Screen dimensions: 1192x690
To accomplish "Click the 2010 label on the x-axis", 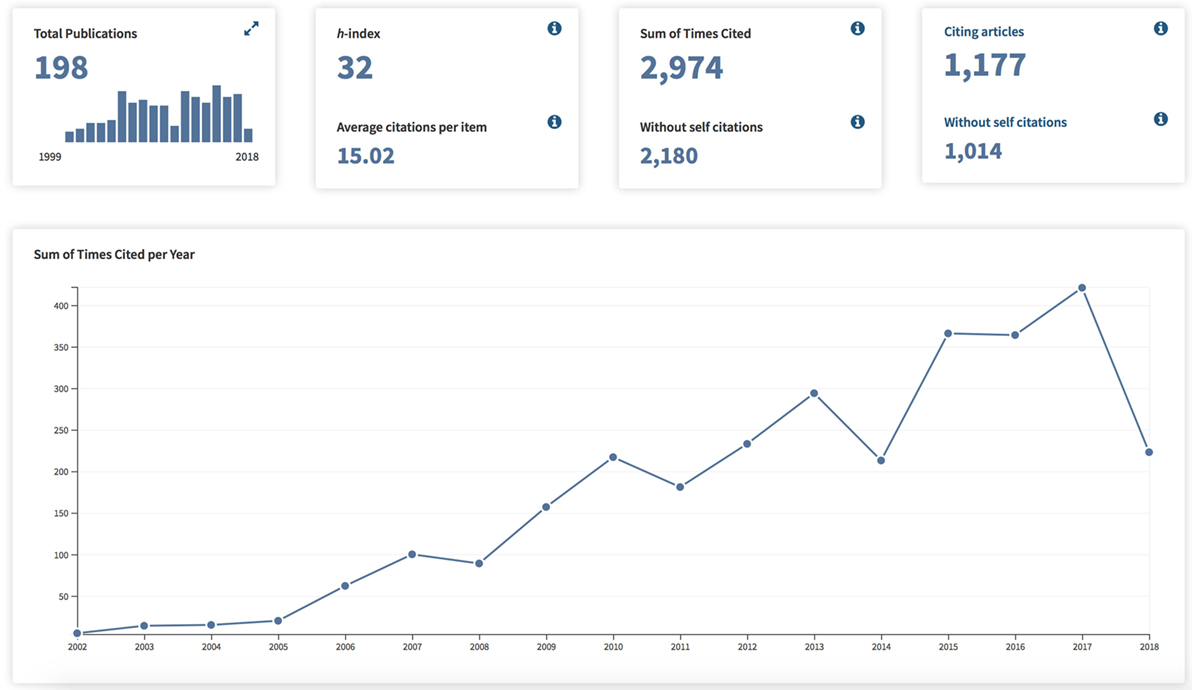I will [613, 647].
